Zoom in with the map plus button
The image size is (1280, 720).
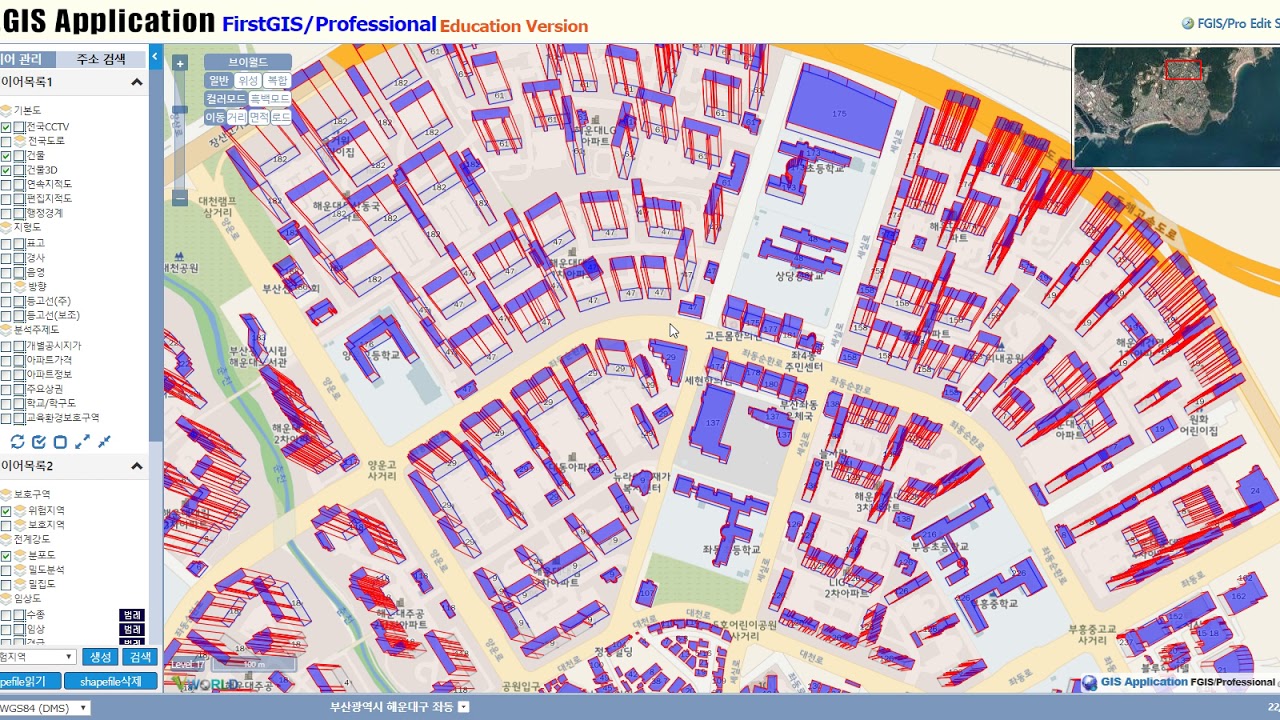(180, 63)
